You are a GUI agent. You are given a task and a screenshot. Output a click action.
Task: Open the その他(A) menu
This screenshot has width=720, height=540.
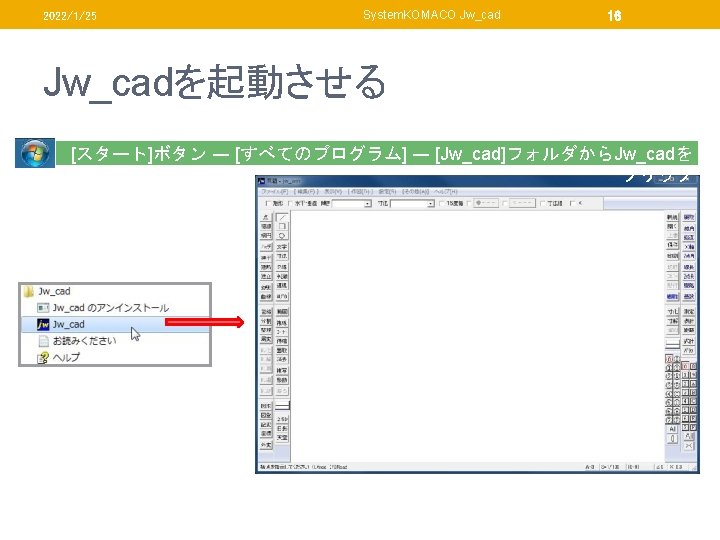[x=416, y=191]
